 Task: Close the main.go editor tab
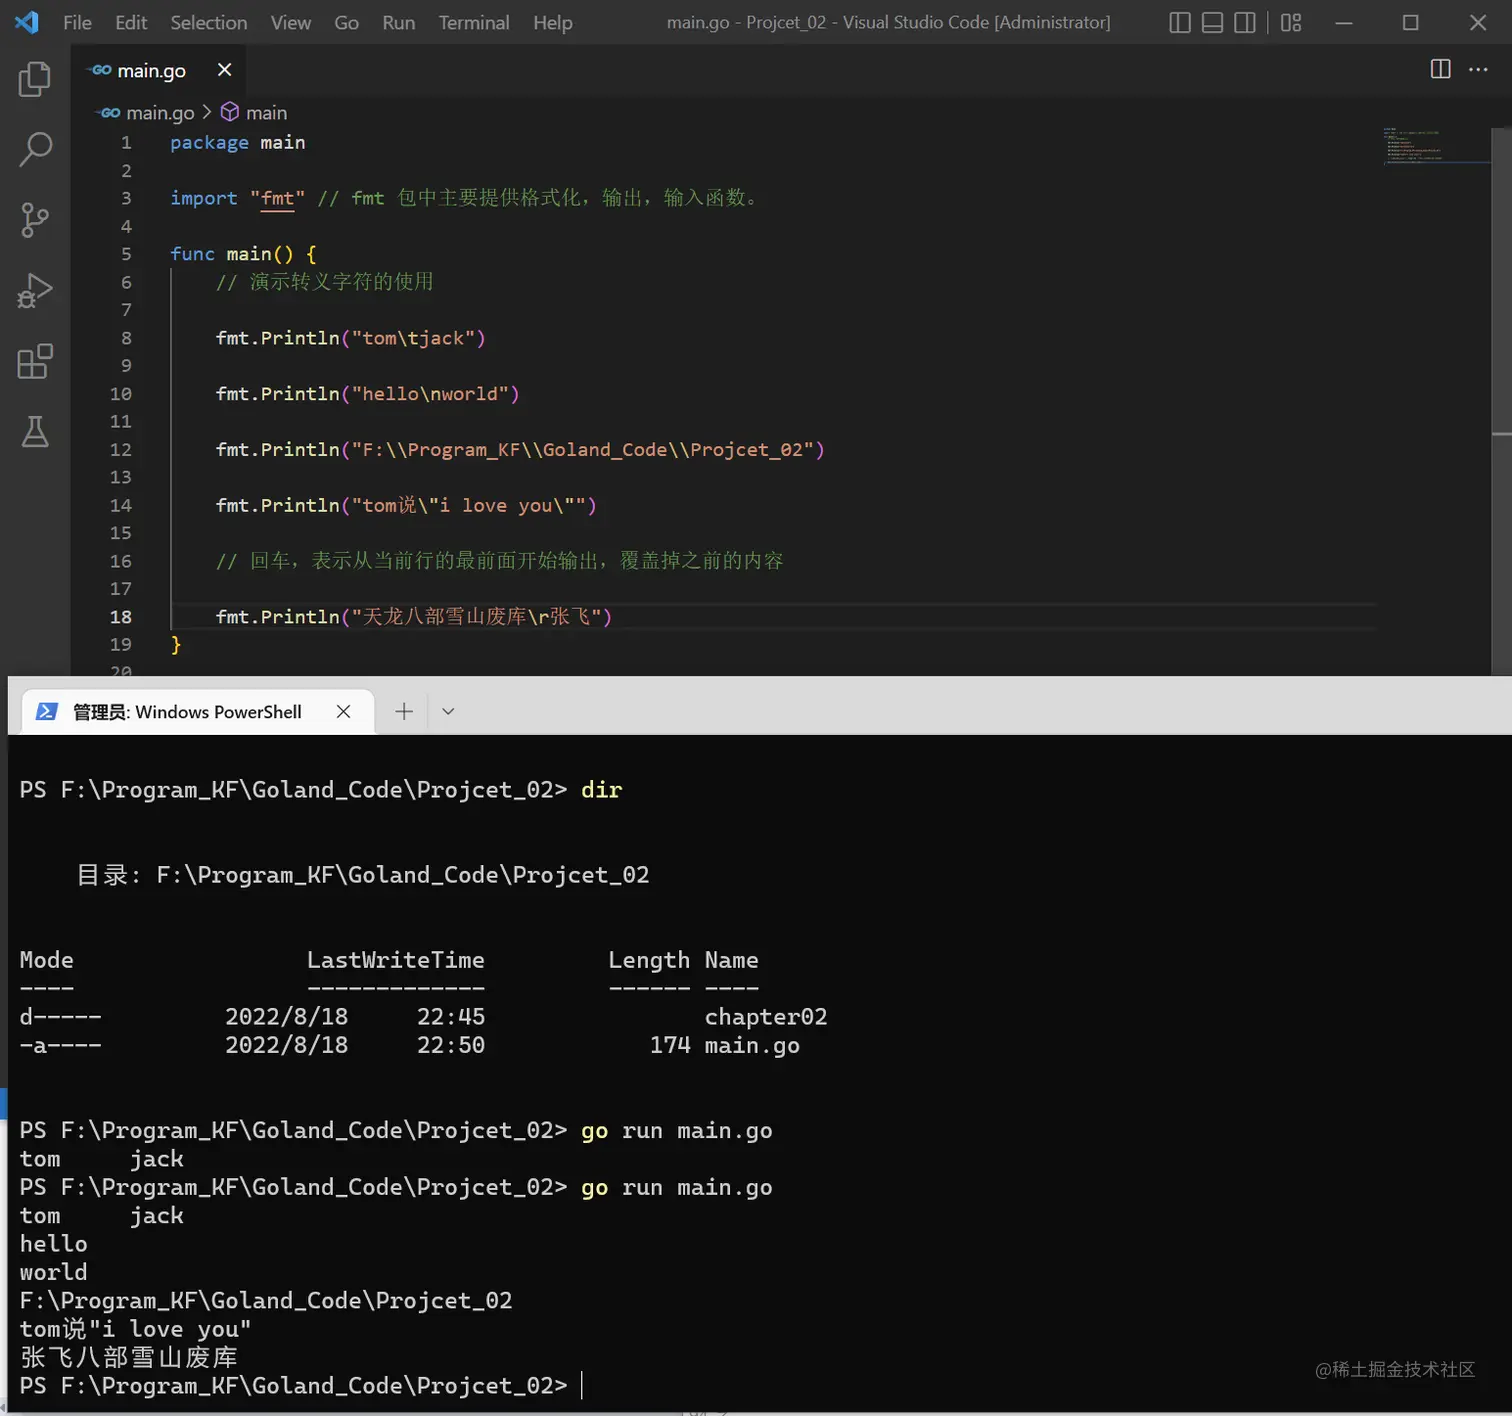(x=224, y=69)
